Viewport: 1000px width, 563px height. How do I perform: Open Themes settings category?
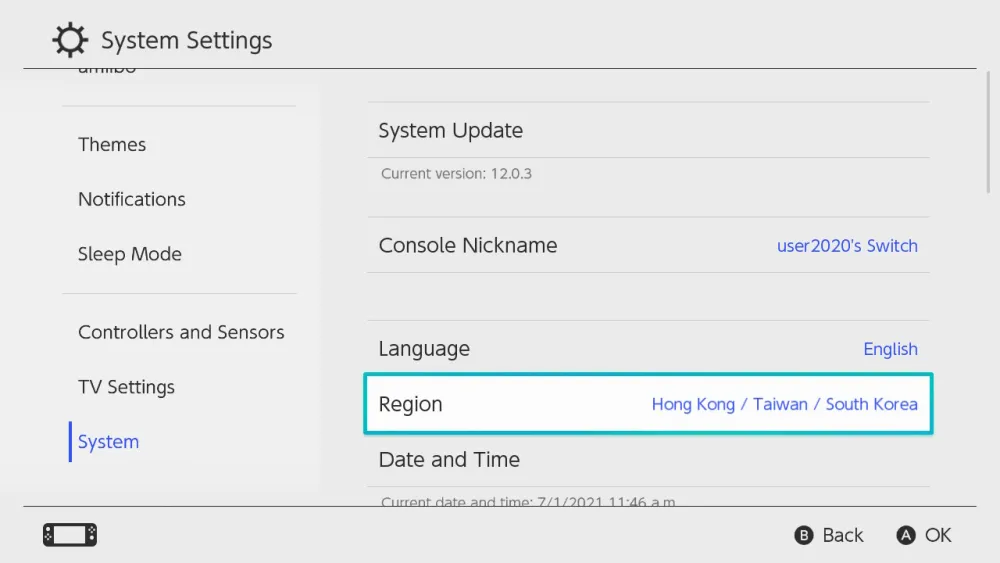pyautogui.click(x=112, y=145)
